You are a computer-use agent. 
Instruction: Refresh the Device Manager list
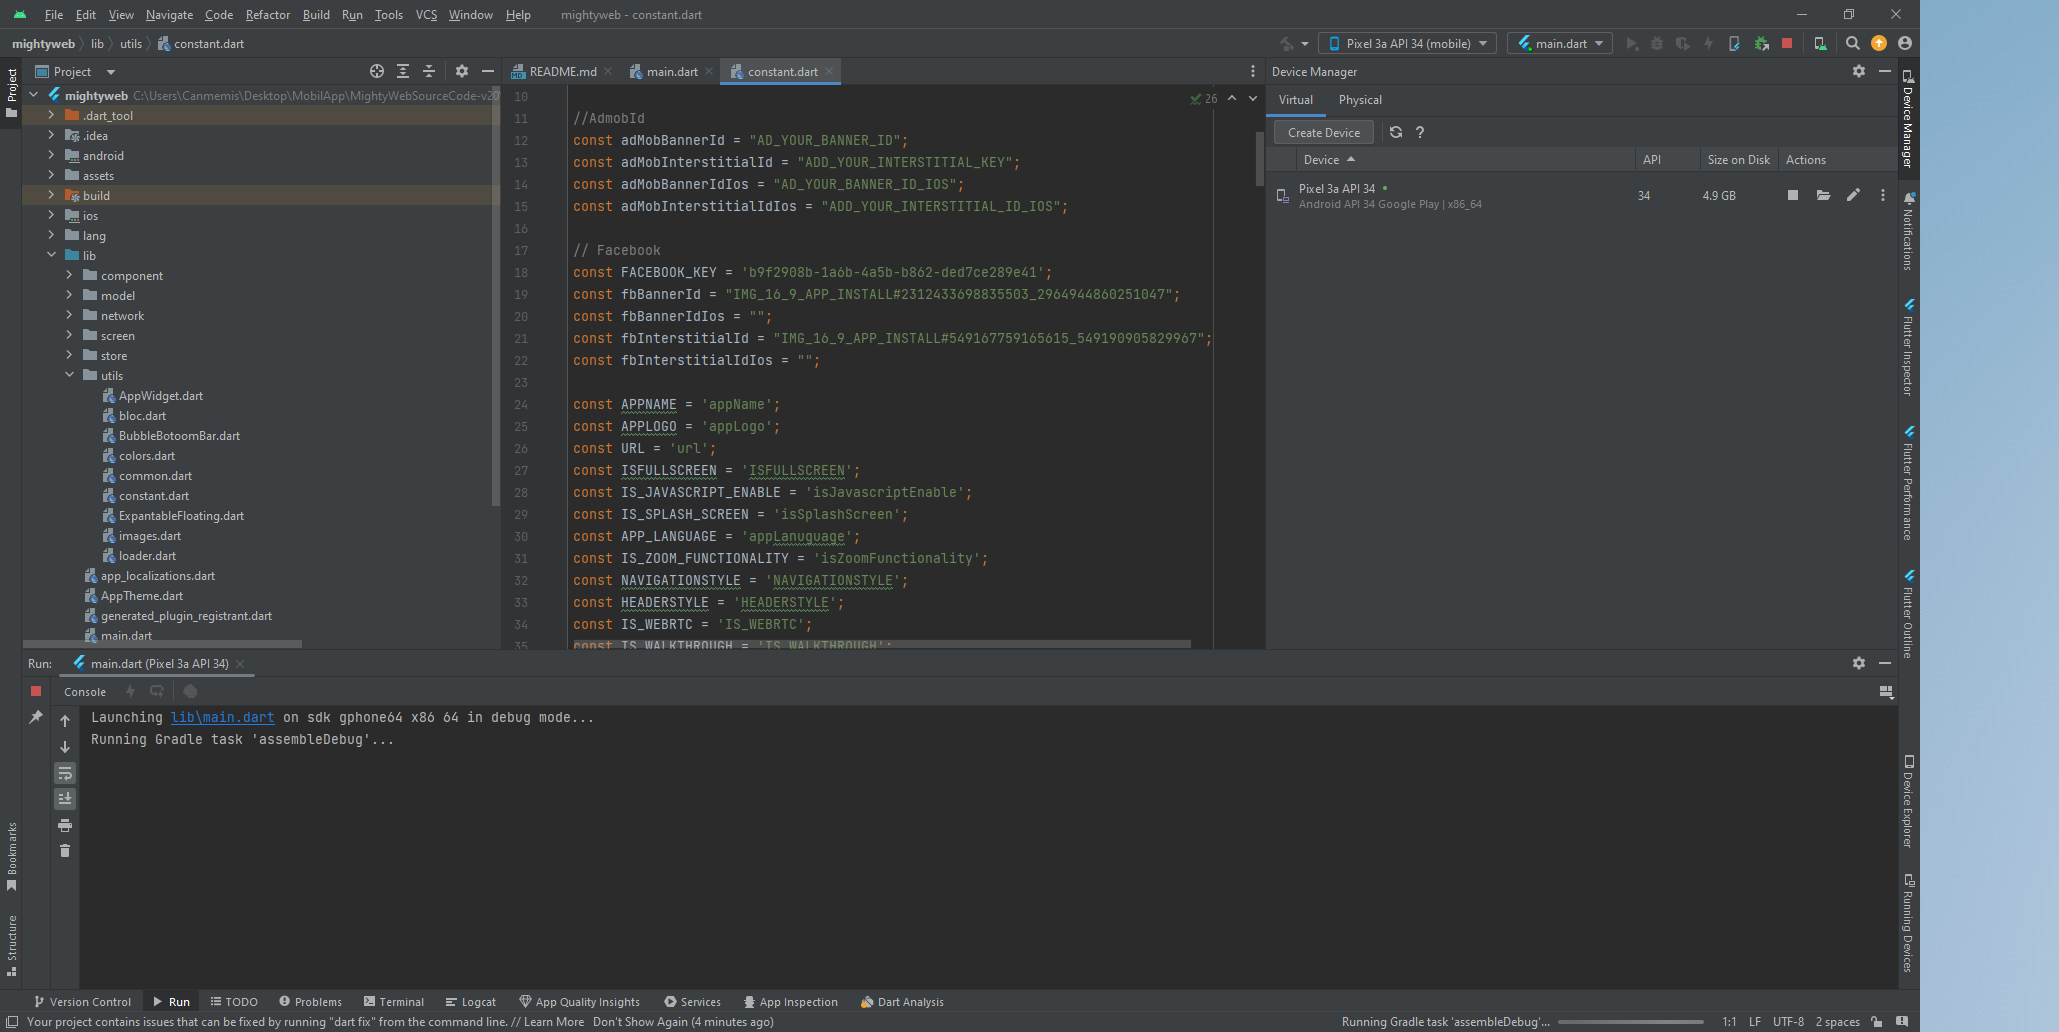tap(1396, 132)
